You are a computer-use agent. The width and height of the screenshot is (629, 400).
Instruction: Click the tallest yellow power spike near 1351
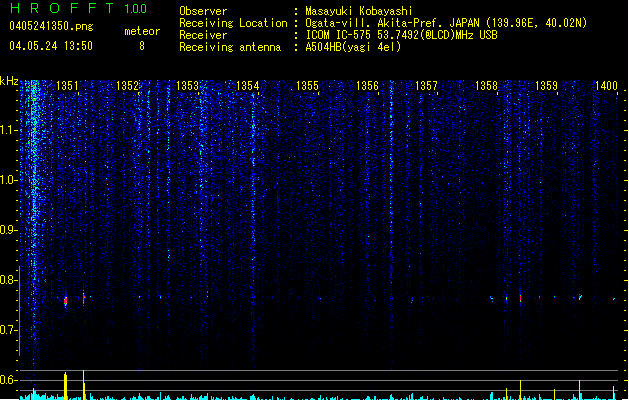(83, 385)
